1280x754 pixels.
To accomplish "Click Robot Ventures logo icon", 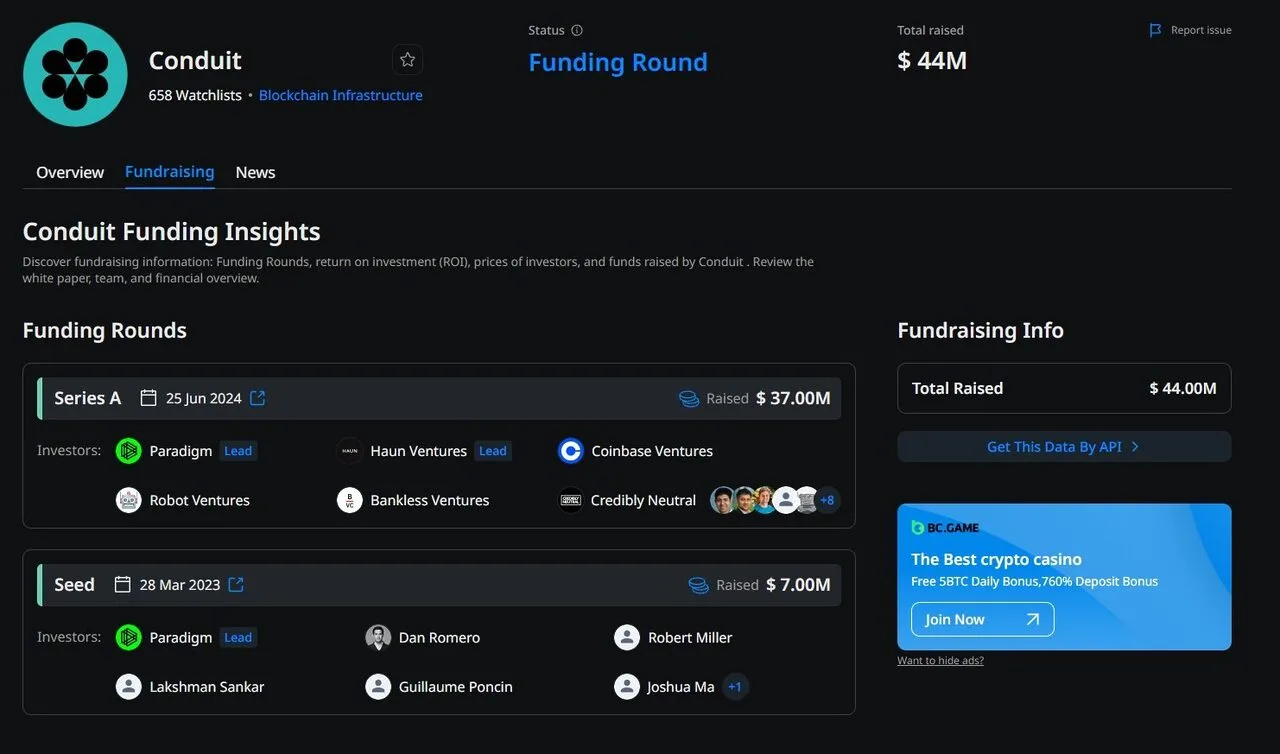I will [129, 500].
